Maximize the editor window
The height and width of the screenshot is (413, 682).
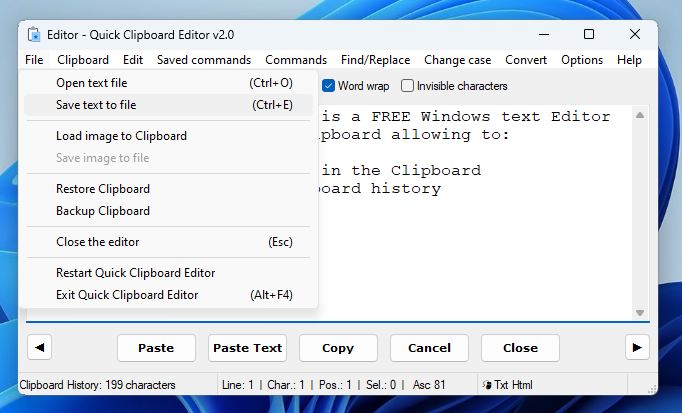click(x=589, y=34)
